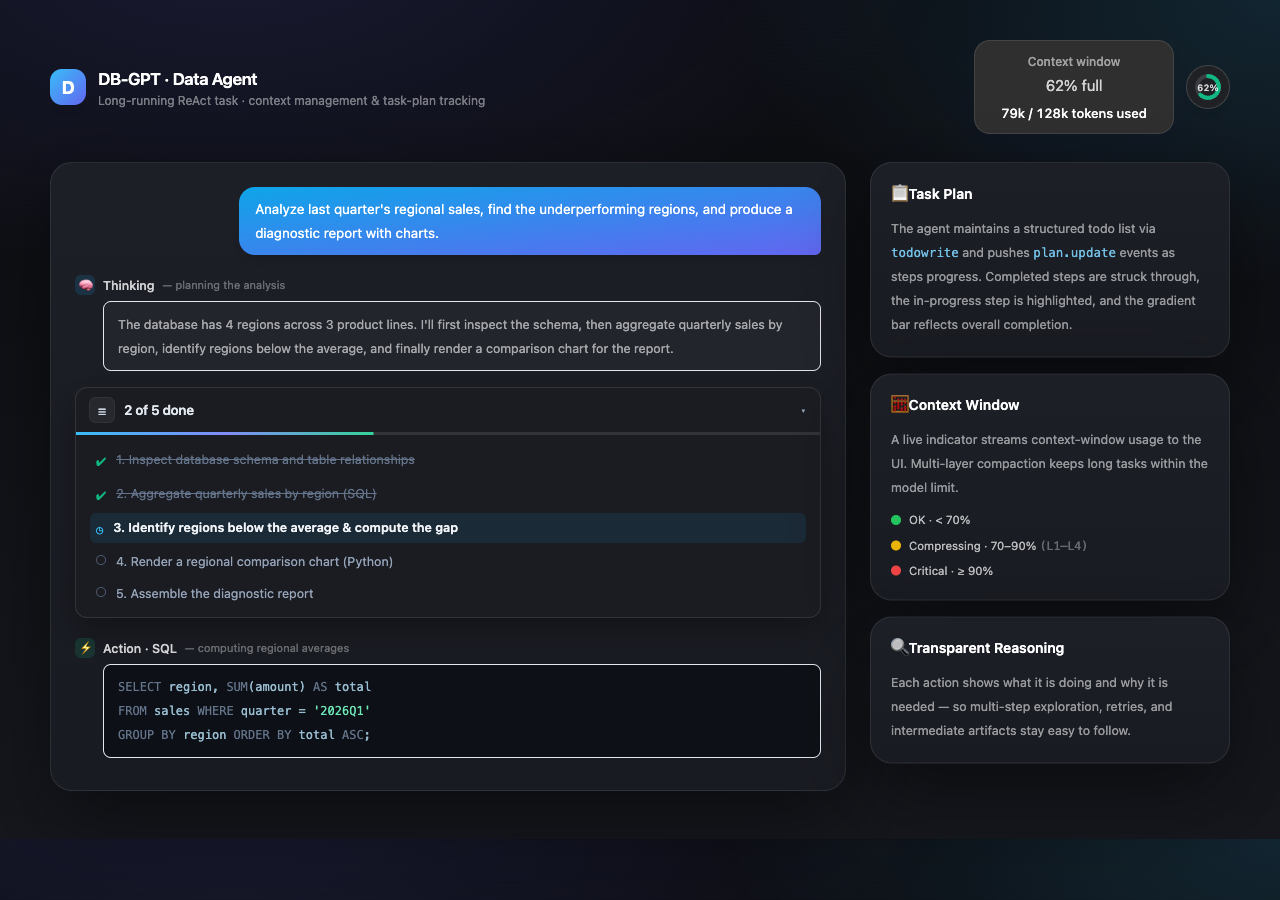Click the DB-GPT logo icon
1280x900 pixels.
pyautogui.click(x=68, y=87)
